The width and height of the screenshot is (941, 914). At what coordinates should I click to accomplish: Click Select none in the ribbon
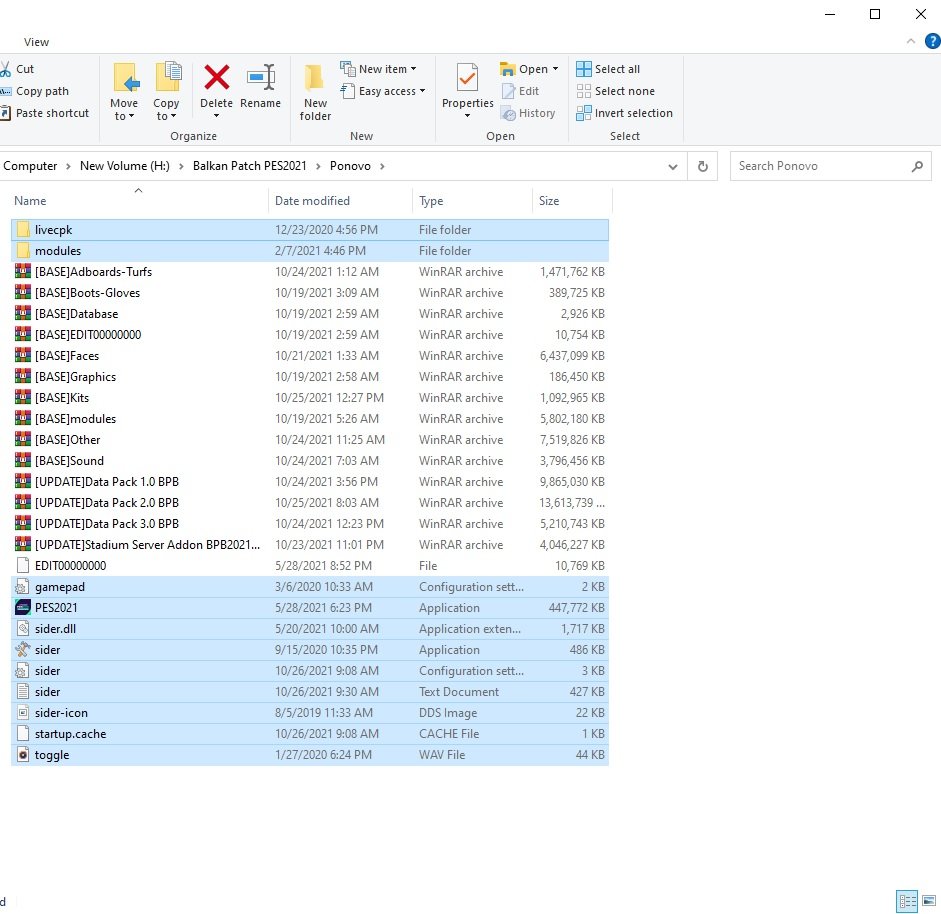point(615,91)
